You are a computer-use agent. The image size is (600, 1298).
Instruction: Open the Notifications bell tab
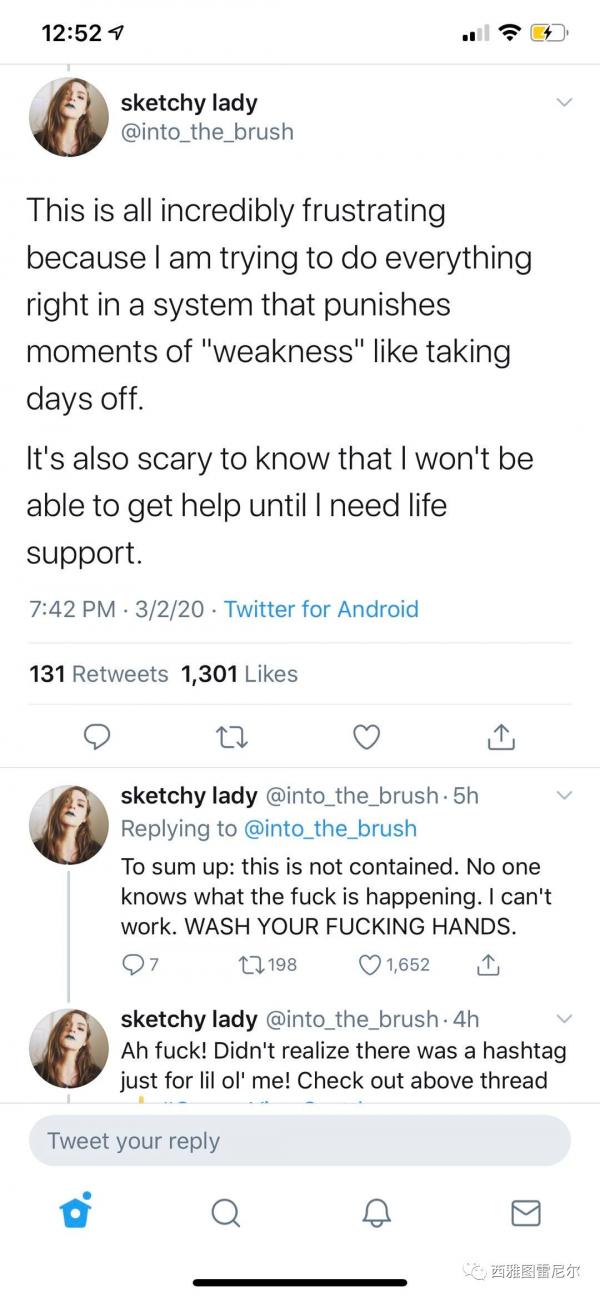click(x=376, y=1212)
